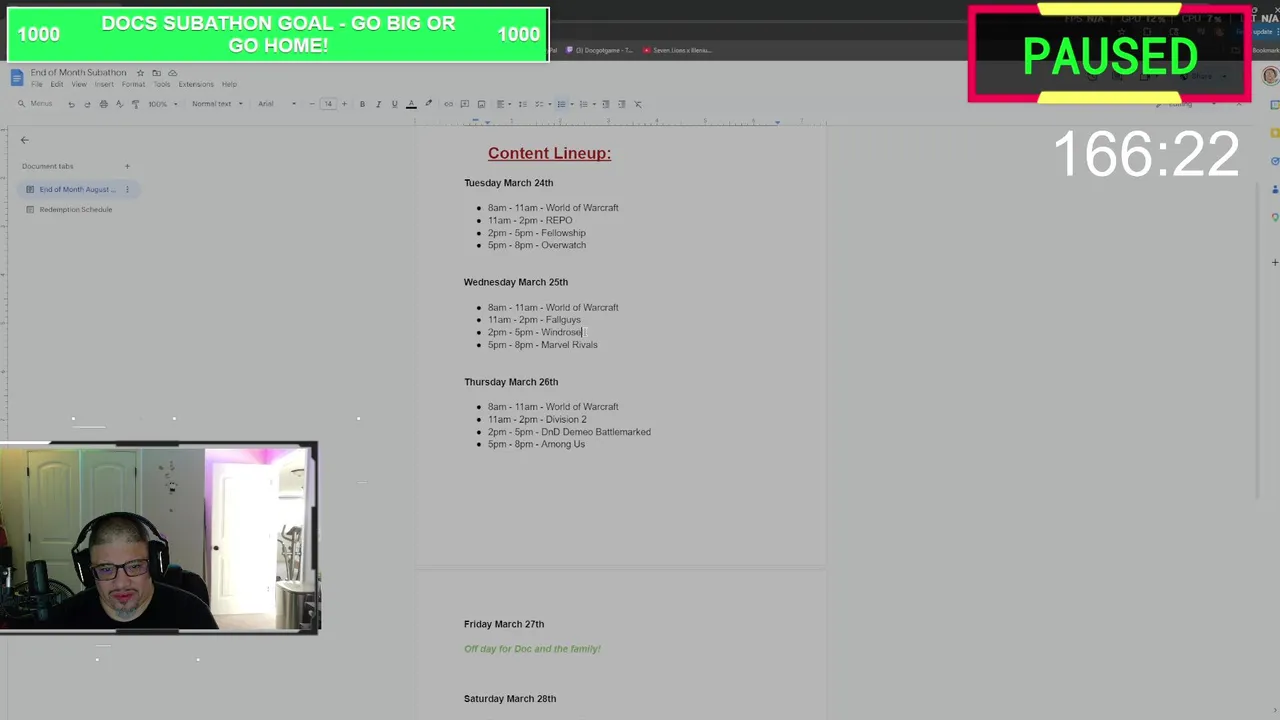Click the Google account avatar
Image resolution: width=1280 pixels, height=720 pixels.
(1270, 76)
